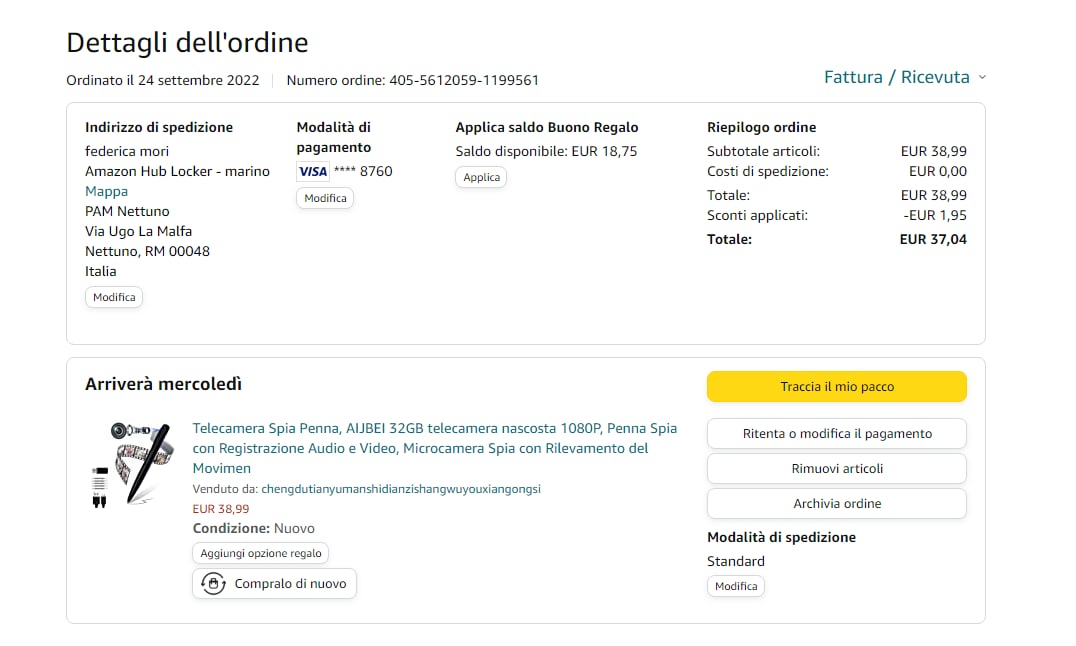
Task: Click the yellow Traccia il mio pacco button
Action: click(836, 387)
